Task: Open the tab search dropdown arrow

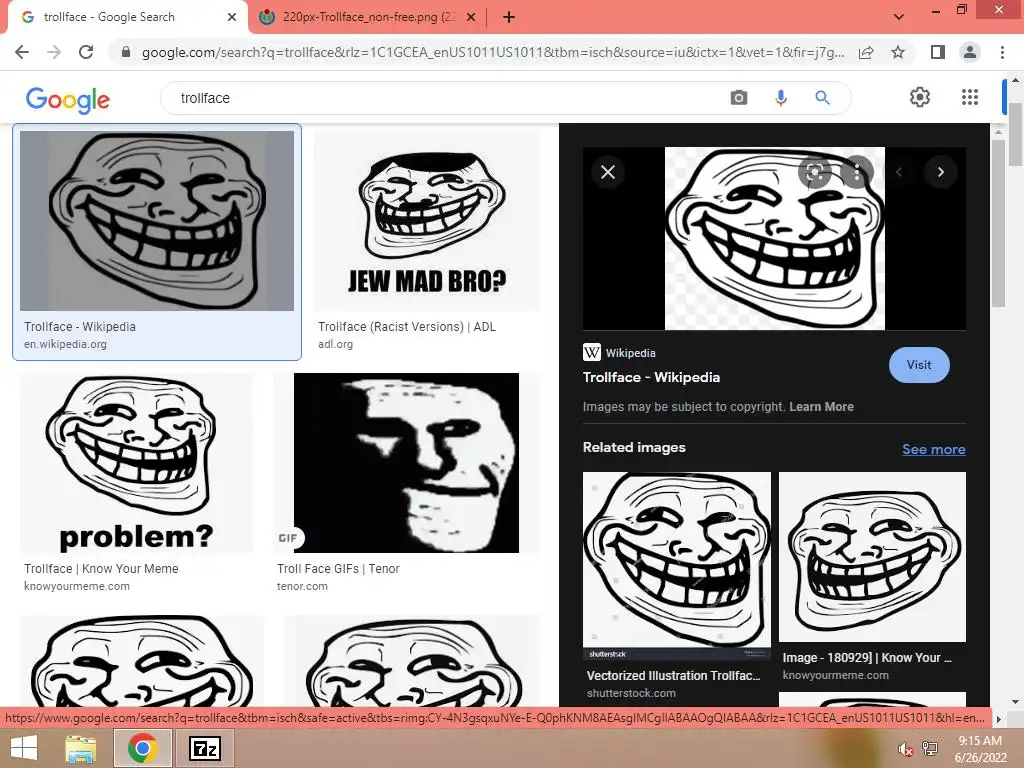Action: [x=899, y=17]
